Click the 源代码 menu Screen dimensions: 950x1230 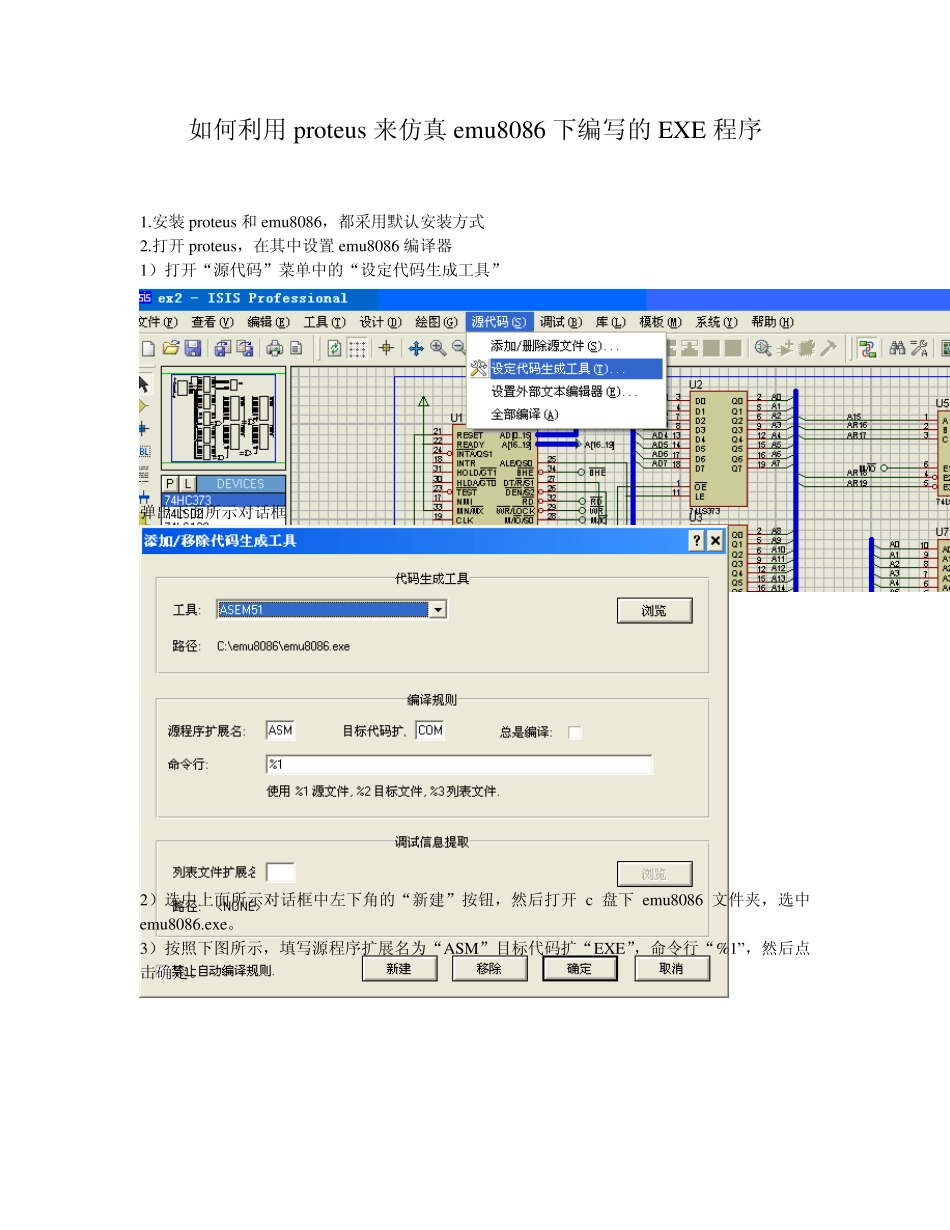click(499, 322)
